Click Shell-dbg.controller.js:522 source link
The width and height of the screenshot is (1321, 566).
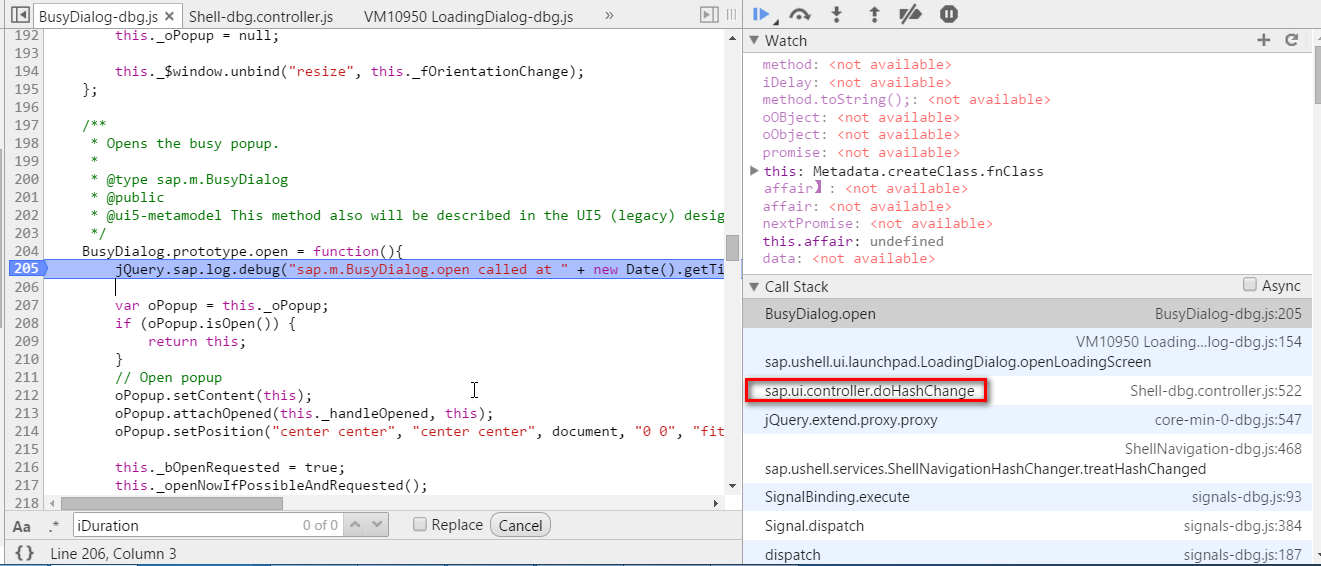click(1216, 391)
